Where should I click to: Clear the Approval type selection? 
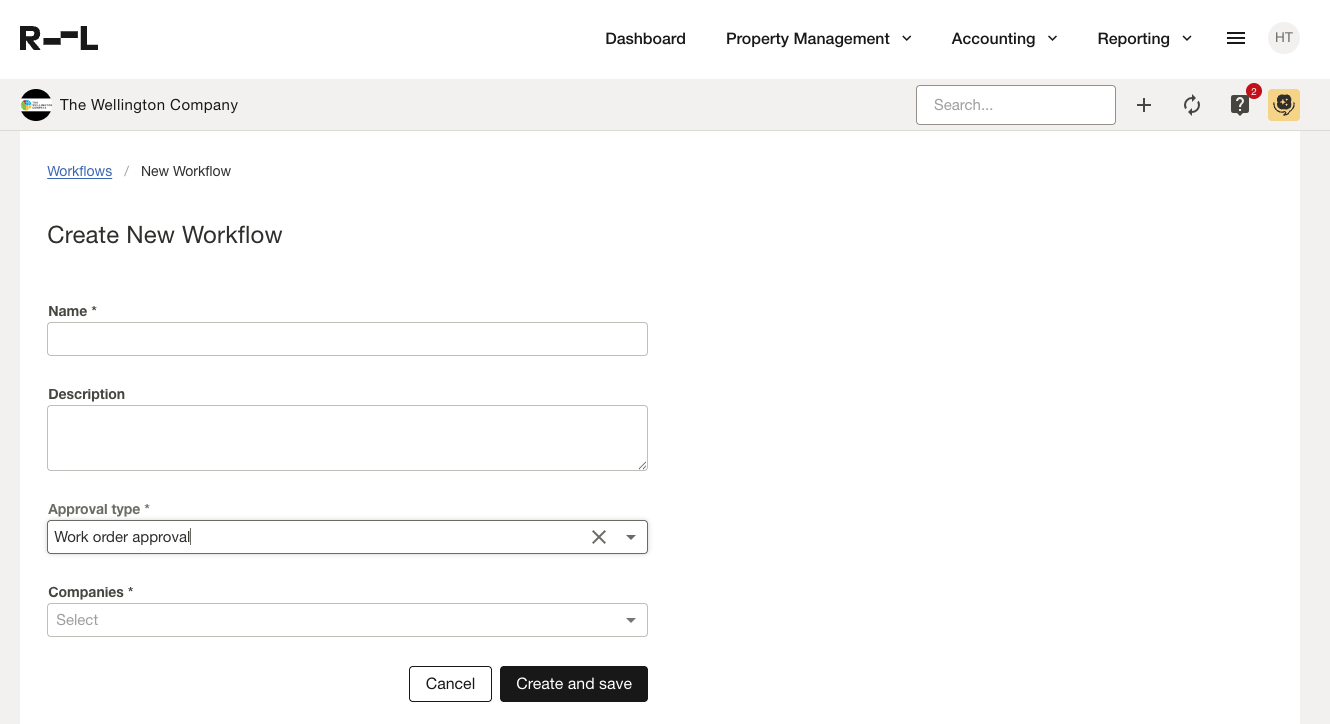click(599, 537)
